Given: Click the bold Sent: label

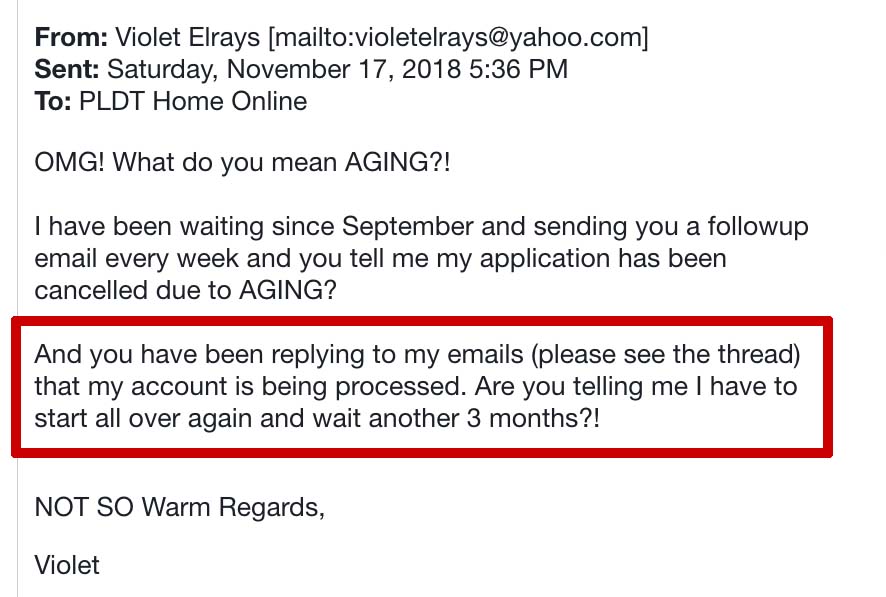Looking at the screenshot, I should (x=67, y=69).
